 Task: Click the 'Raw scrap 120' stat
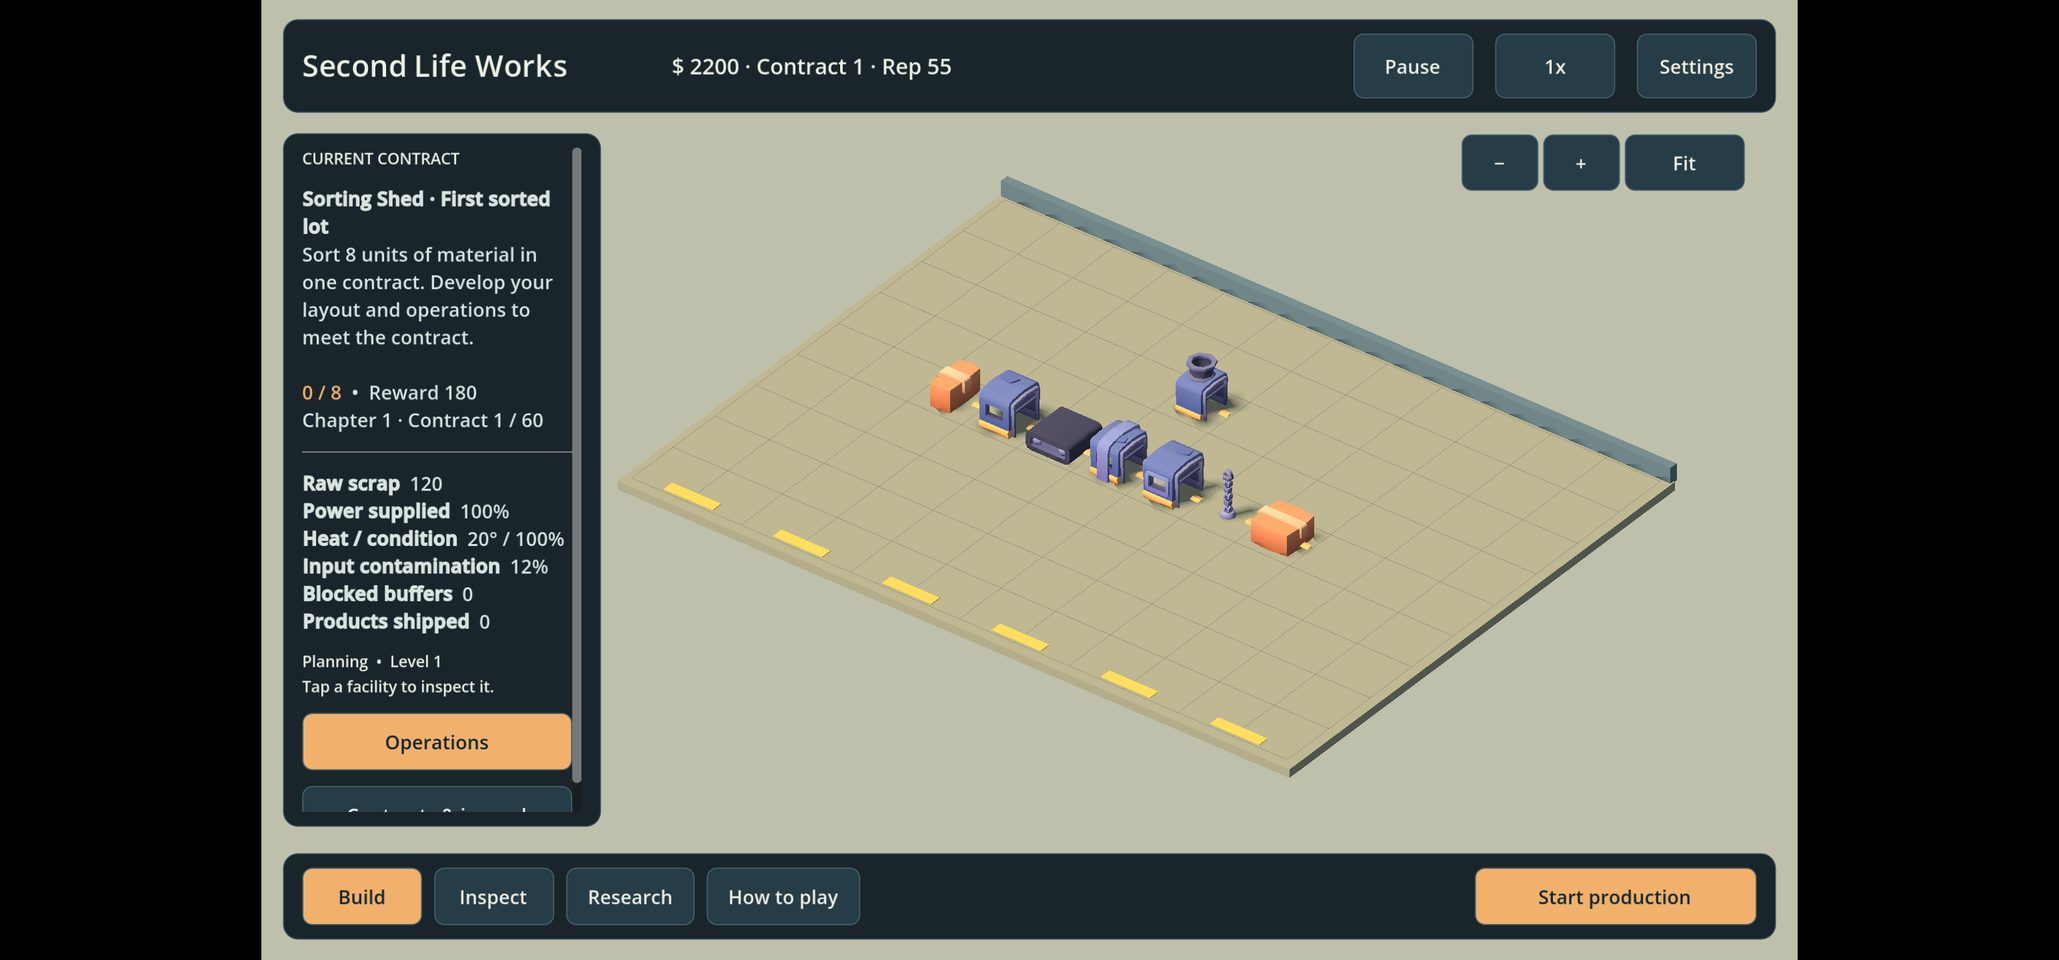pyautogui.click(x=372, y=484)
